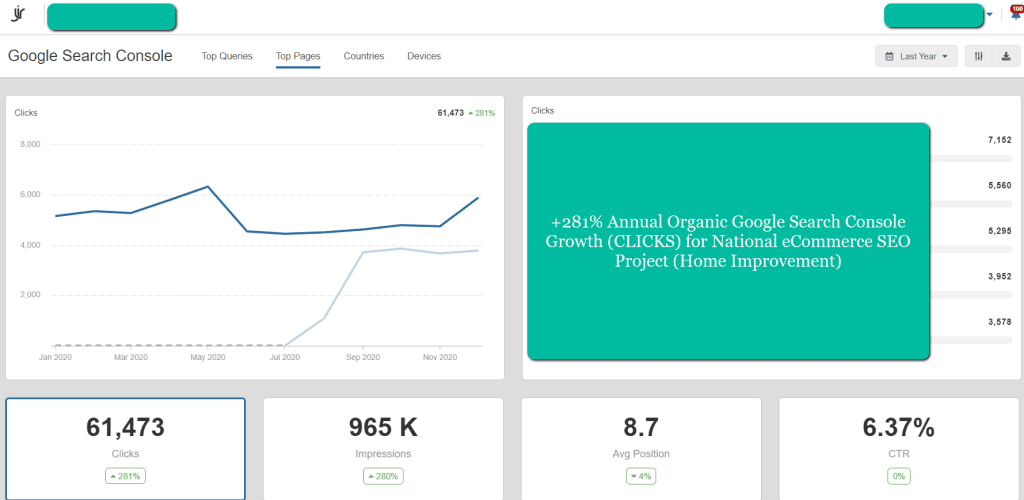Click the 0% badge under CTR

coord(899,477)
